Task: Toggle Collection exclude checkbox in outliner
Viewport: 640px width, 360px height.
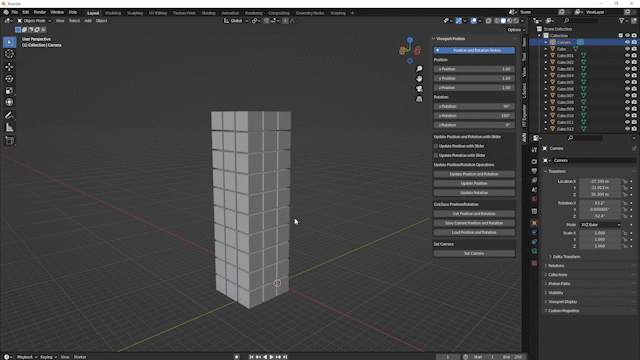Action: tap(620, 36)
